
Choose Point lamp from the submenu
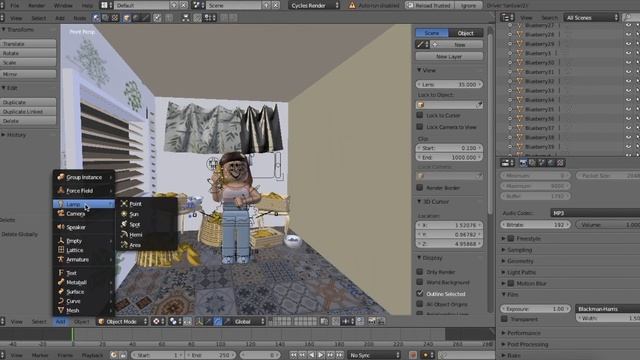pyautogui.click(x=147, y=204)
